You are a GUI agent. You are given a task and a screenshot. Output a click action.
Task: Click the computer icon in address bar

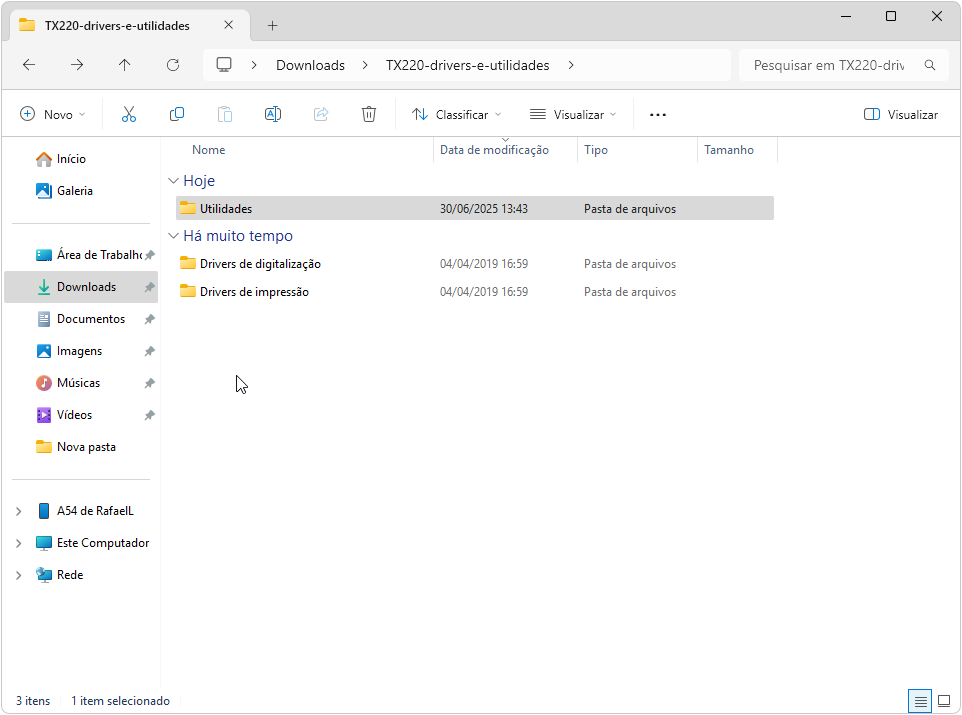tap(224, 65)
